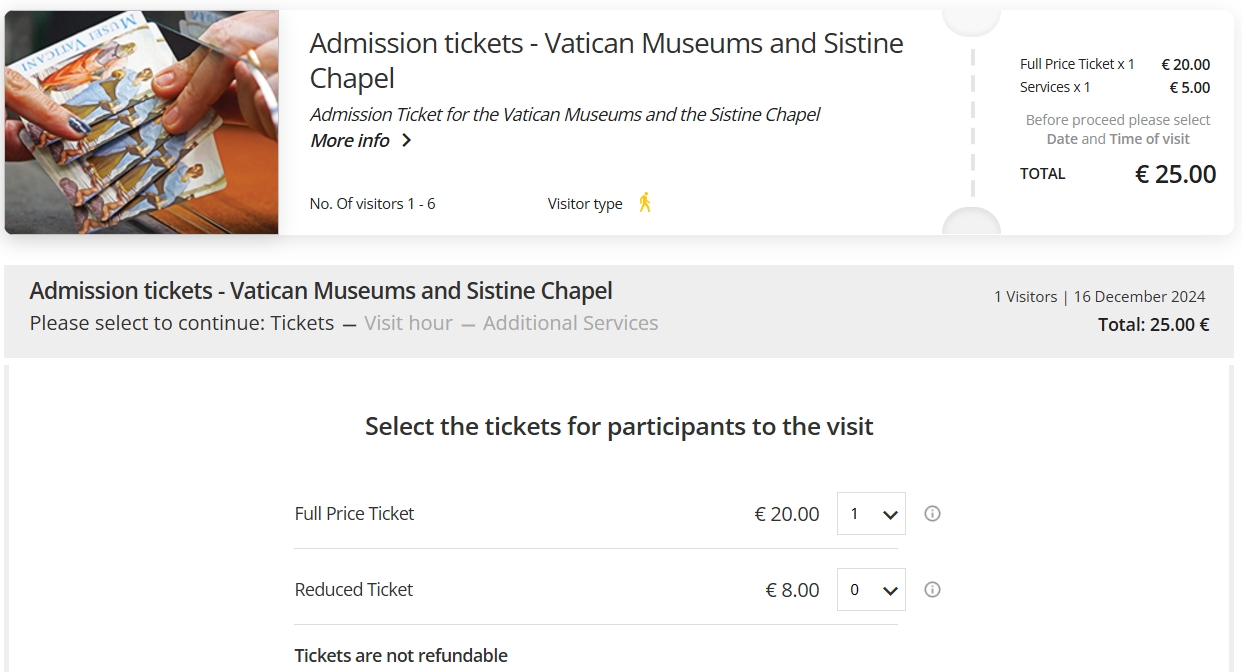
Task: Click the Full Price Ticket x 1 summary line
Action: 1115,64
